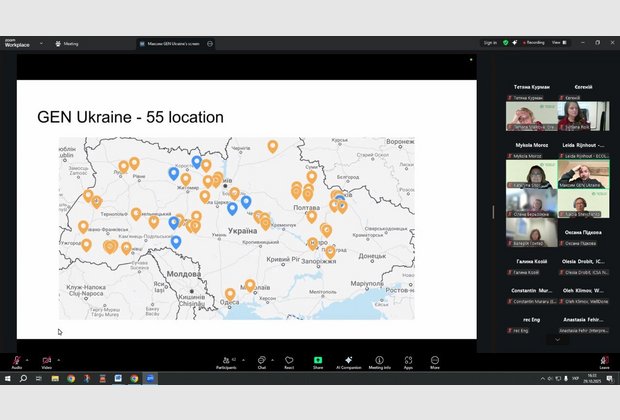Start camera with the Video button

click(46, 360)
